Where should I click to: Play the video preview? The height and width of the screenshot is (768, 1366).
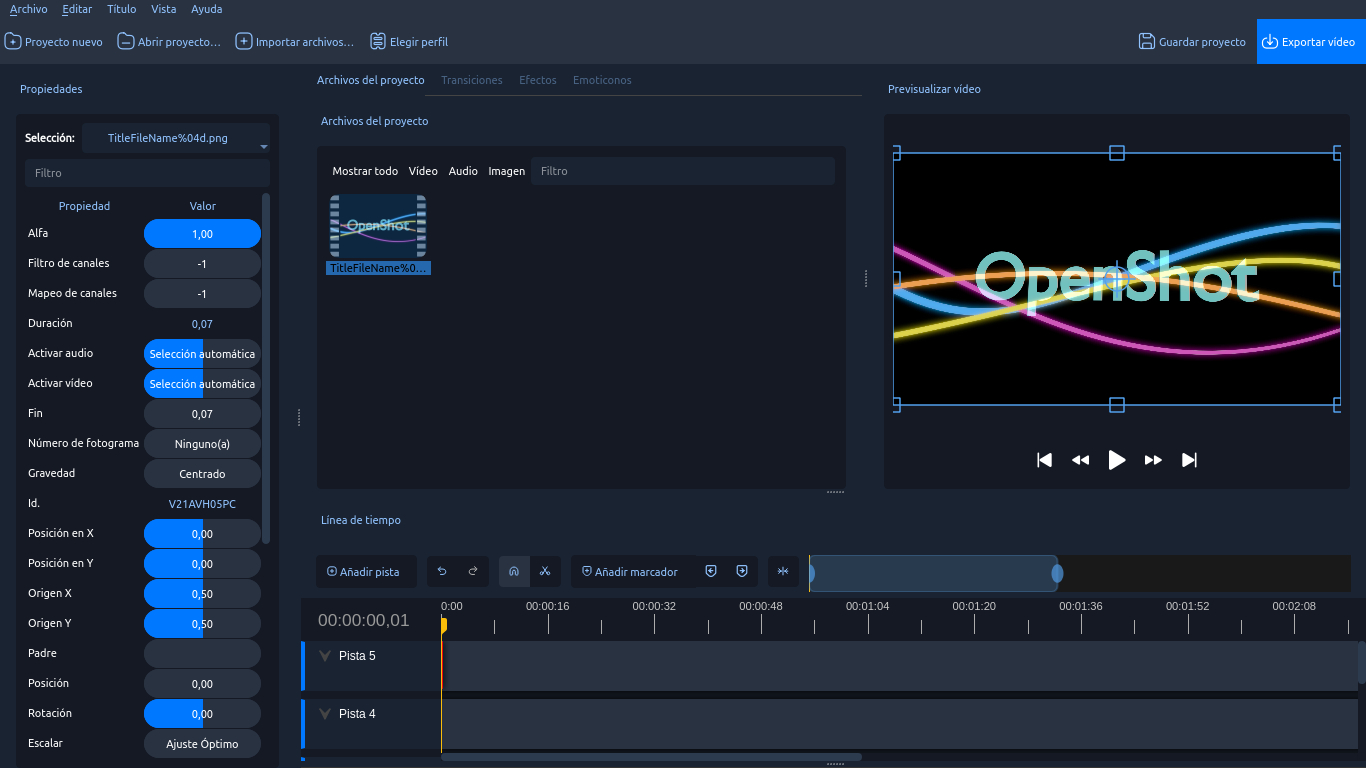1117,460
